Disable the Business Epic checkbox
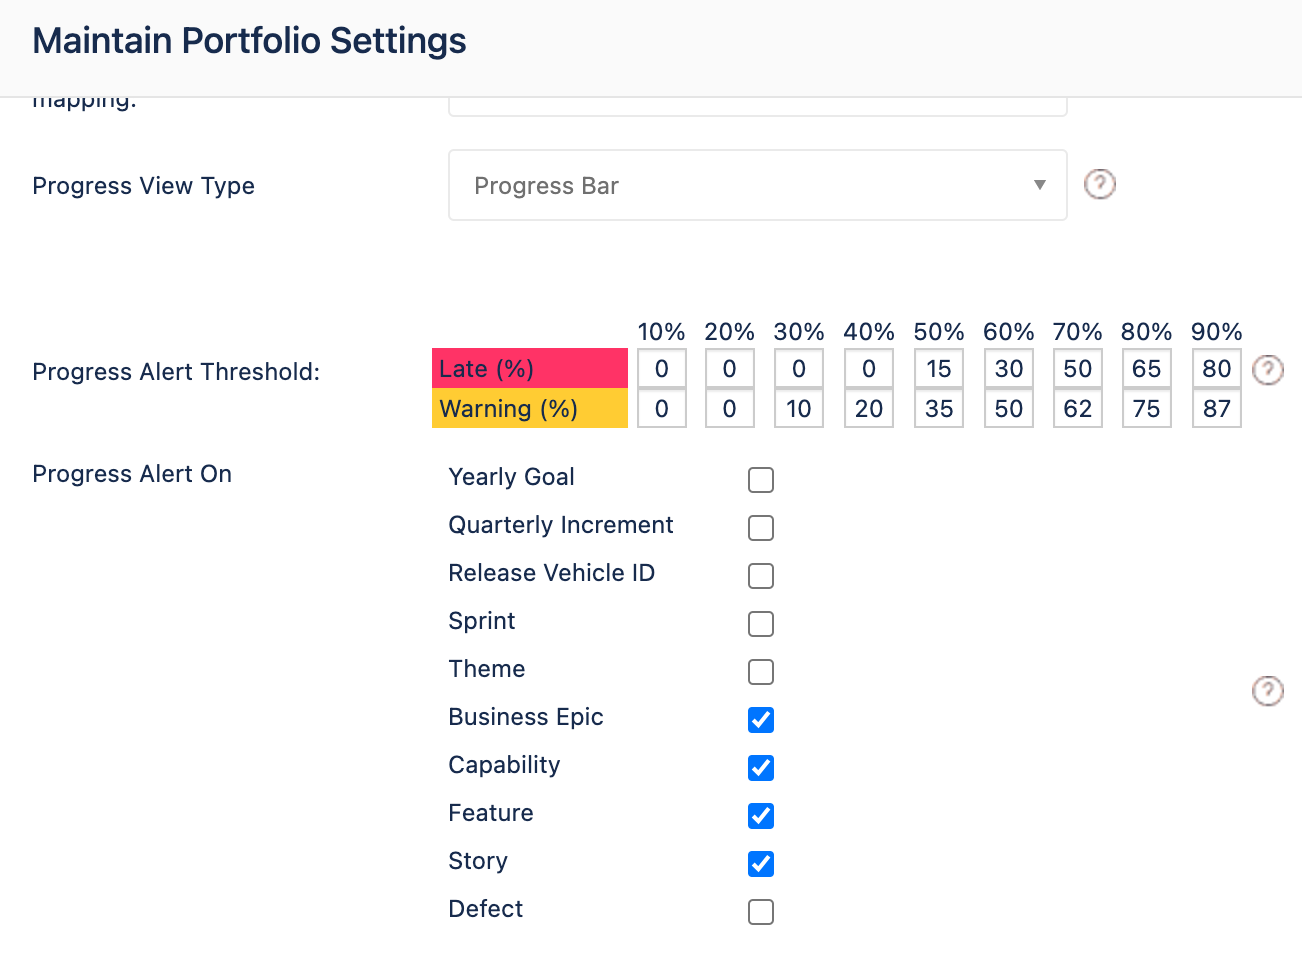The height and width of the screenshot is (954, 1302). (761, 720)
